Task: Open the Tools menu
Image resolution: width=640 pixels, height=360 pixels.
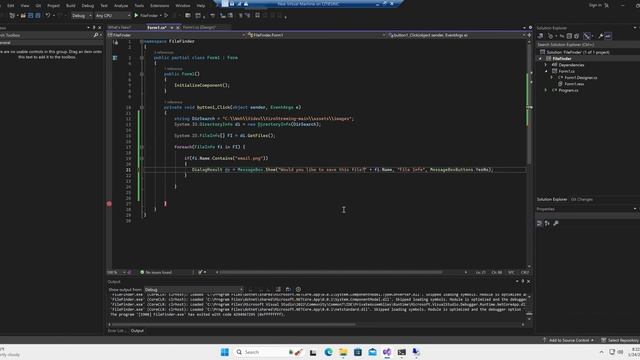Action: coord(139,6)
